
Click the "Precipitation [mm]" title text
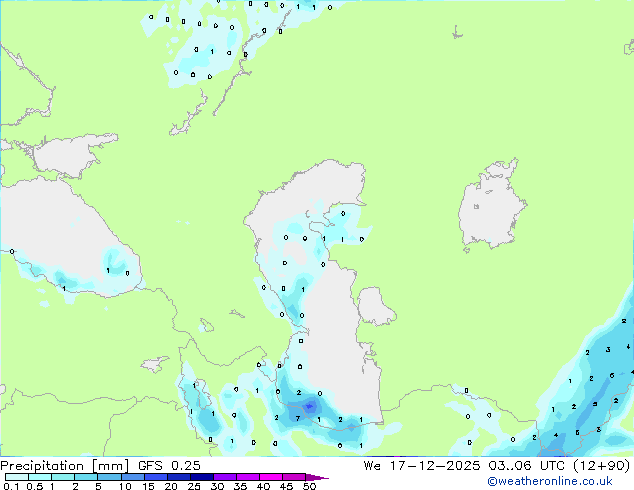pos(65,466)
